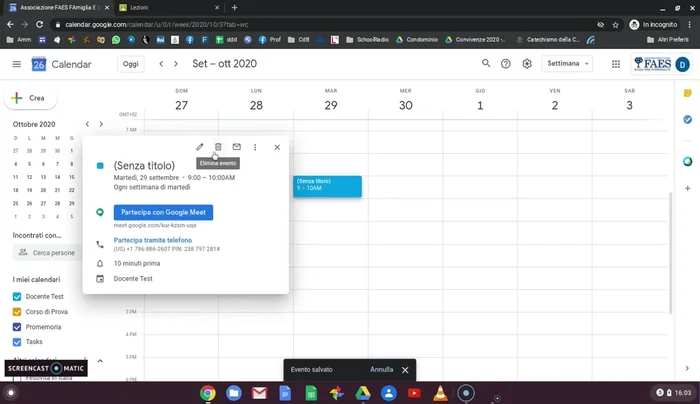700x404 pixels.
Task: Toggle the Docente Test calendar checkbox
Action: coord(17,296)
